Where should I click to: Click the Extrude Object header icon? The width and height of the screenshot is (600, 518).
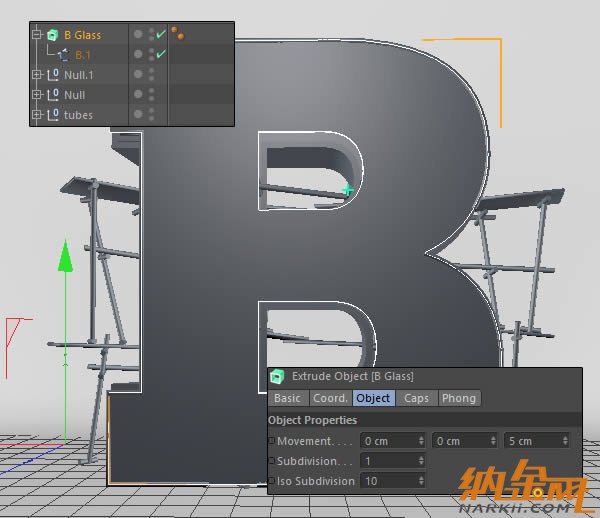277,376
